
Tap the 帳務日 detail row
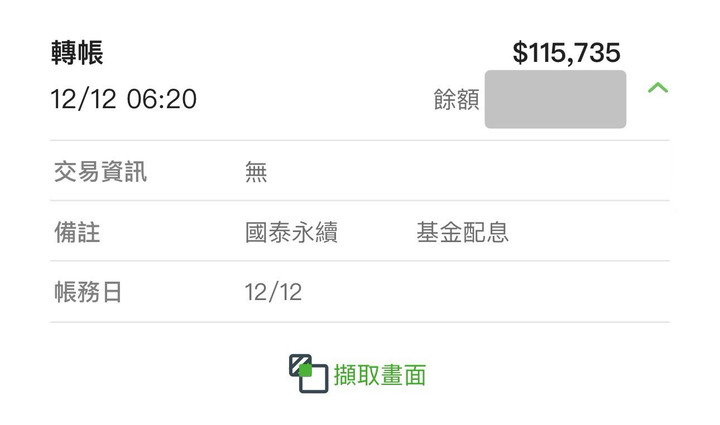360,291
